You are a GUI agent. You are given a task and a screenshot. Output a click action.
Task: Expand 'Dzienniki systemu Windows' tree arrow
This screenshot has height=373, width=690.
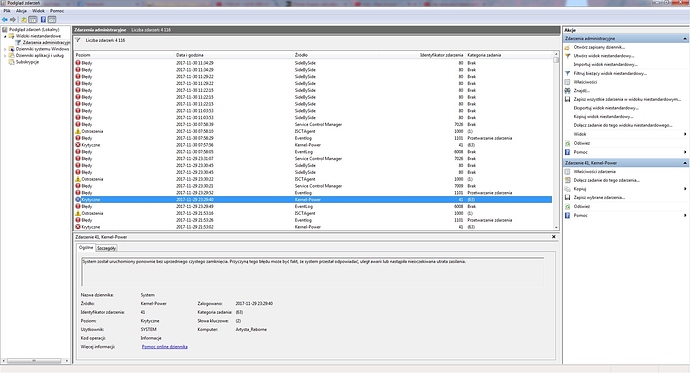pyautogui.click(x=5, y=49)
